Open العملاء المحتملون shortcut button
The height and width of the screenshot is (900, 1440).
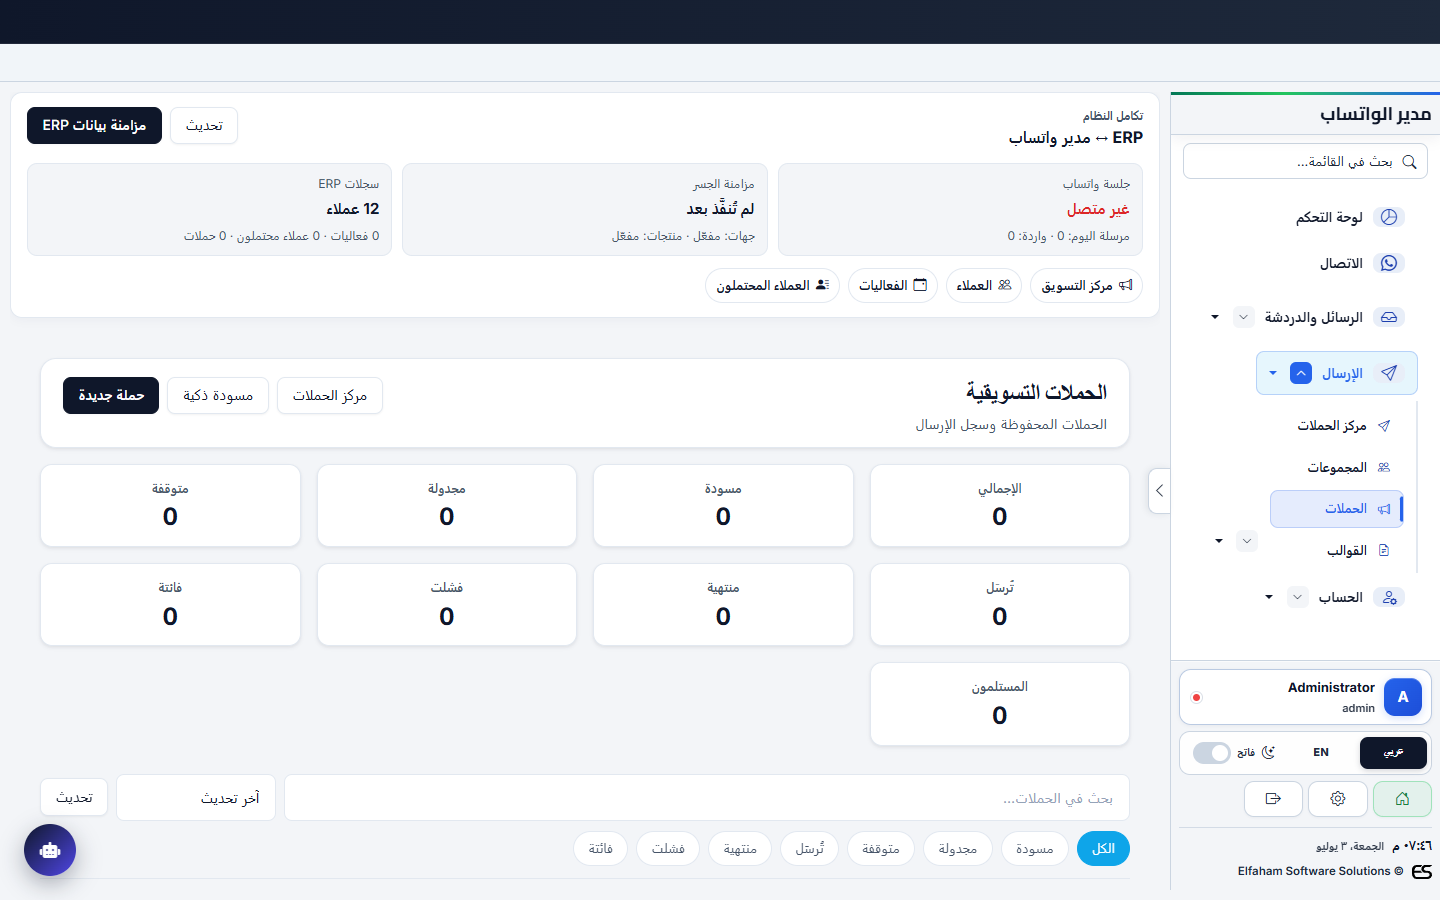[x=773, y=286]
